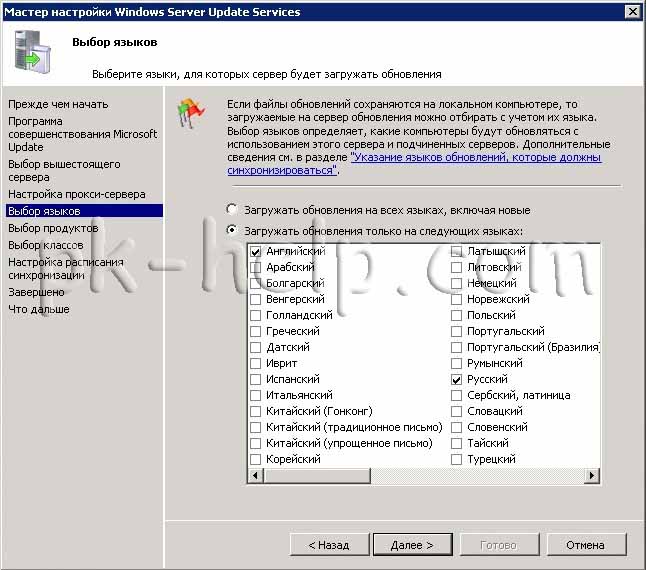
Task: Select radio to download only chosen languages
Action: point(232,230)
